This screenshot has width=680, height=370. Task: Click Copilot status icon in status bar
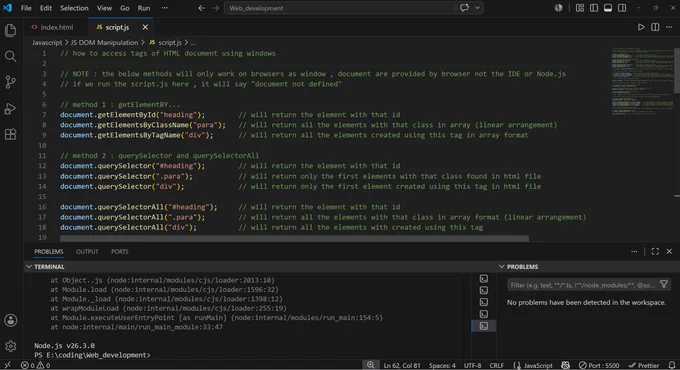pos(566,365)
